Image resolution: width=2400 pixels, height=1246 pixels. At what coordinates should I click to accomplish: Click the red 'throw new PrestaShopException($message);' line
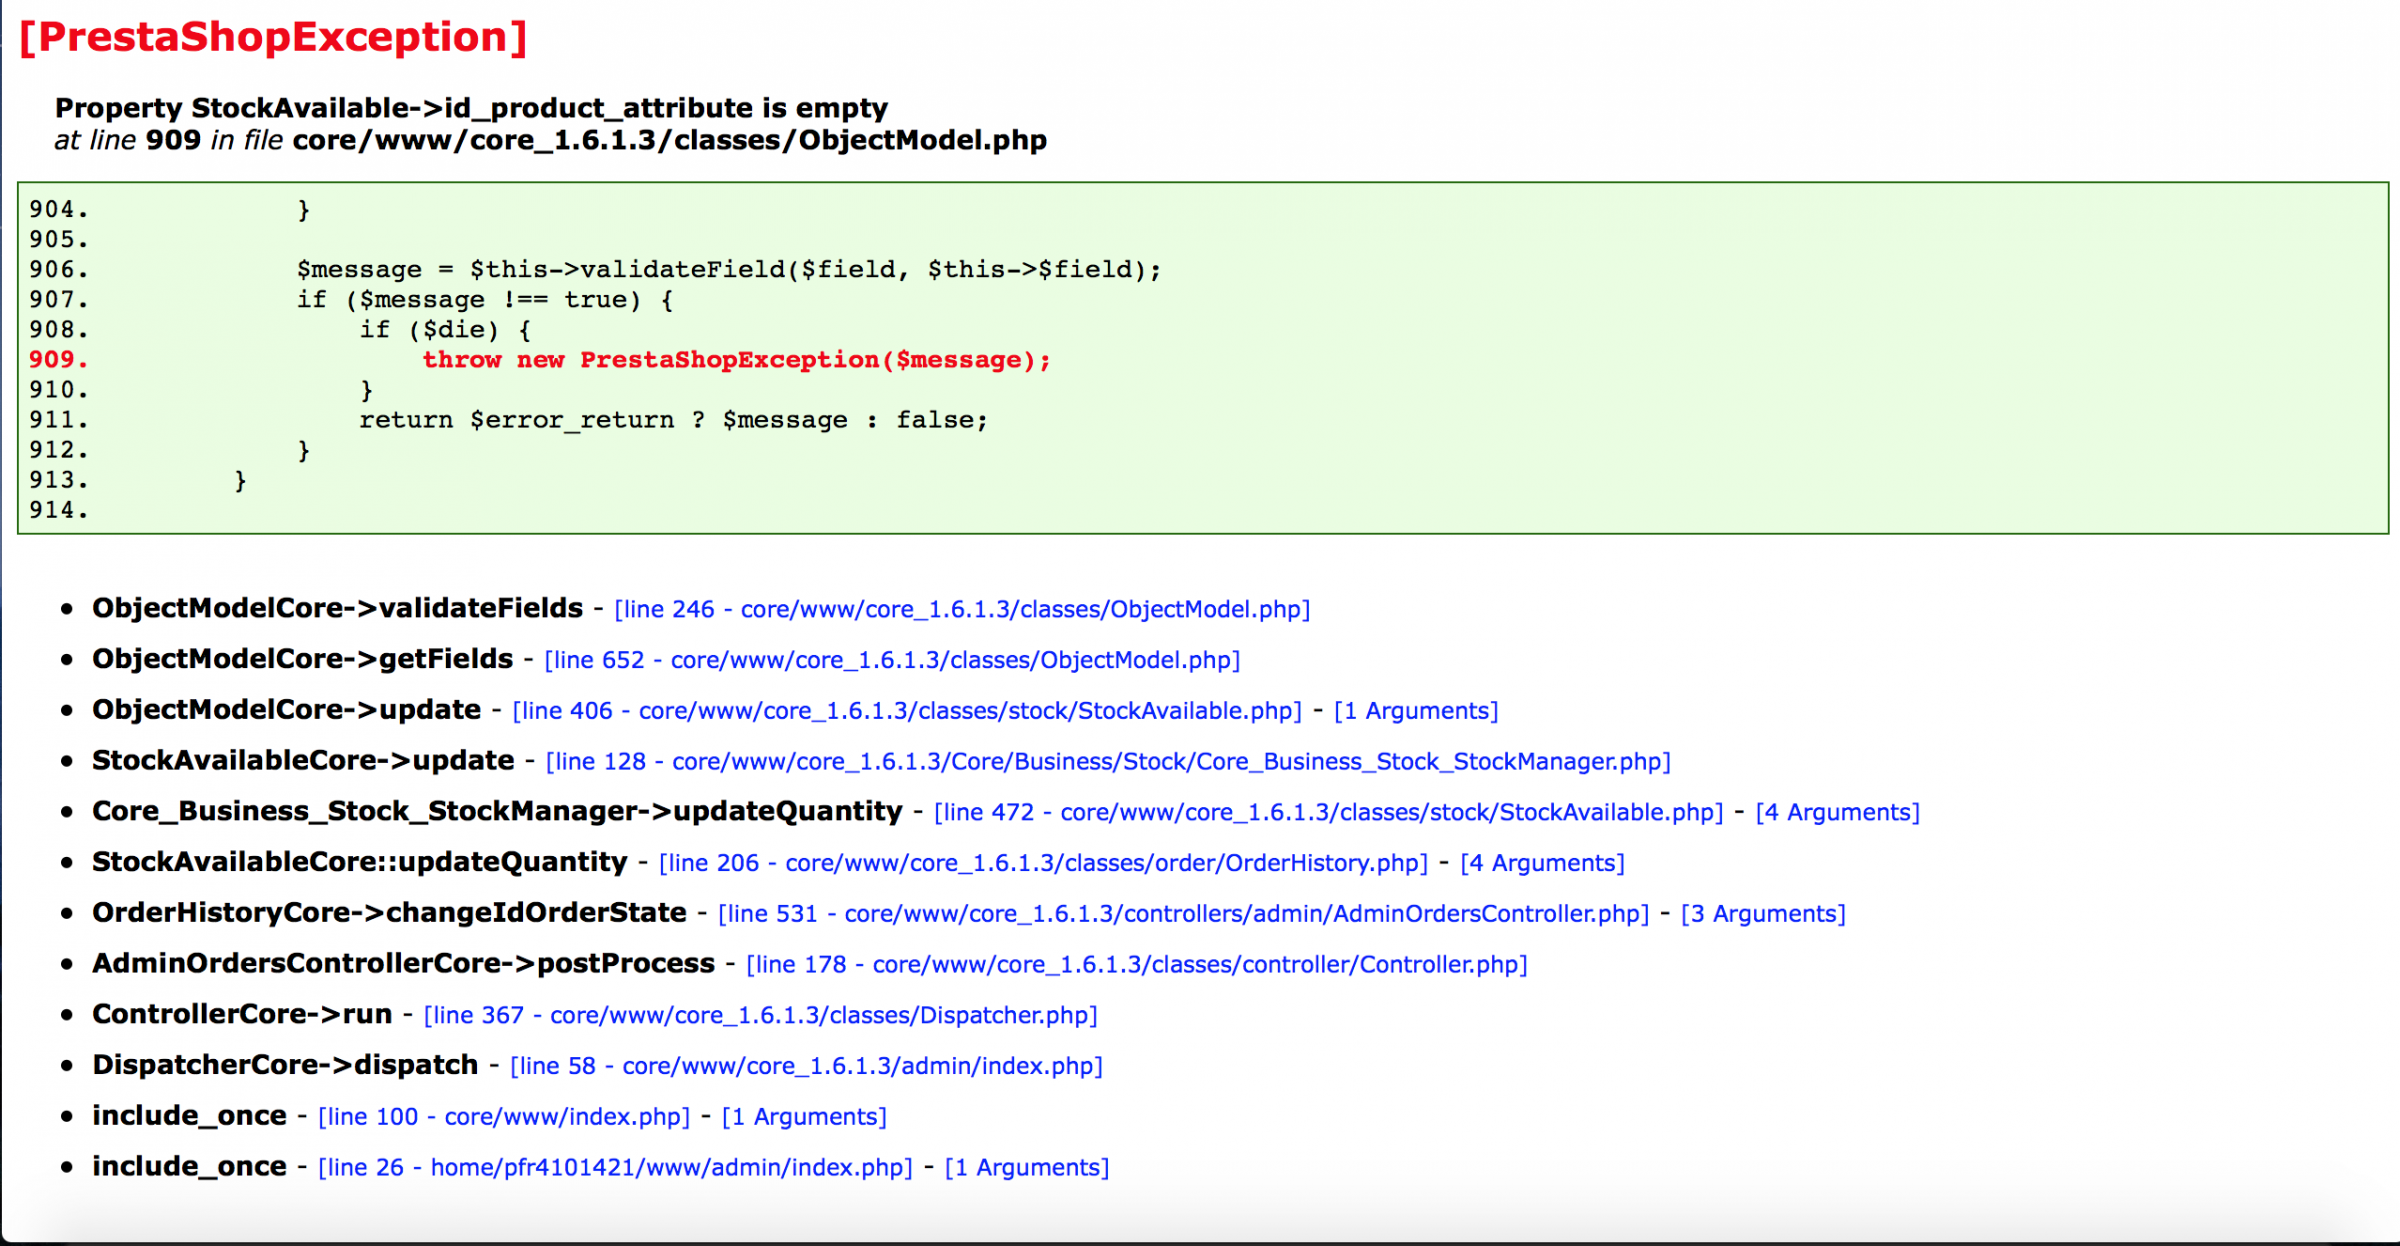[736, 360]
